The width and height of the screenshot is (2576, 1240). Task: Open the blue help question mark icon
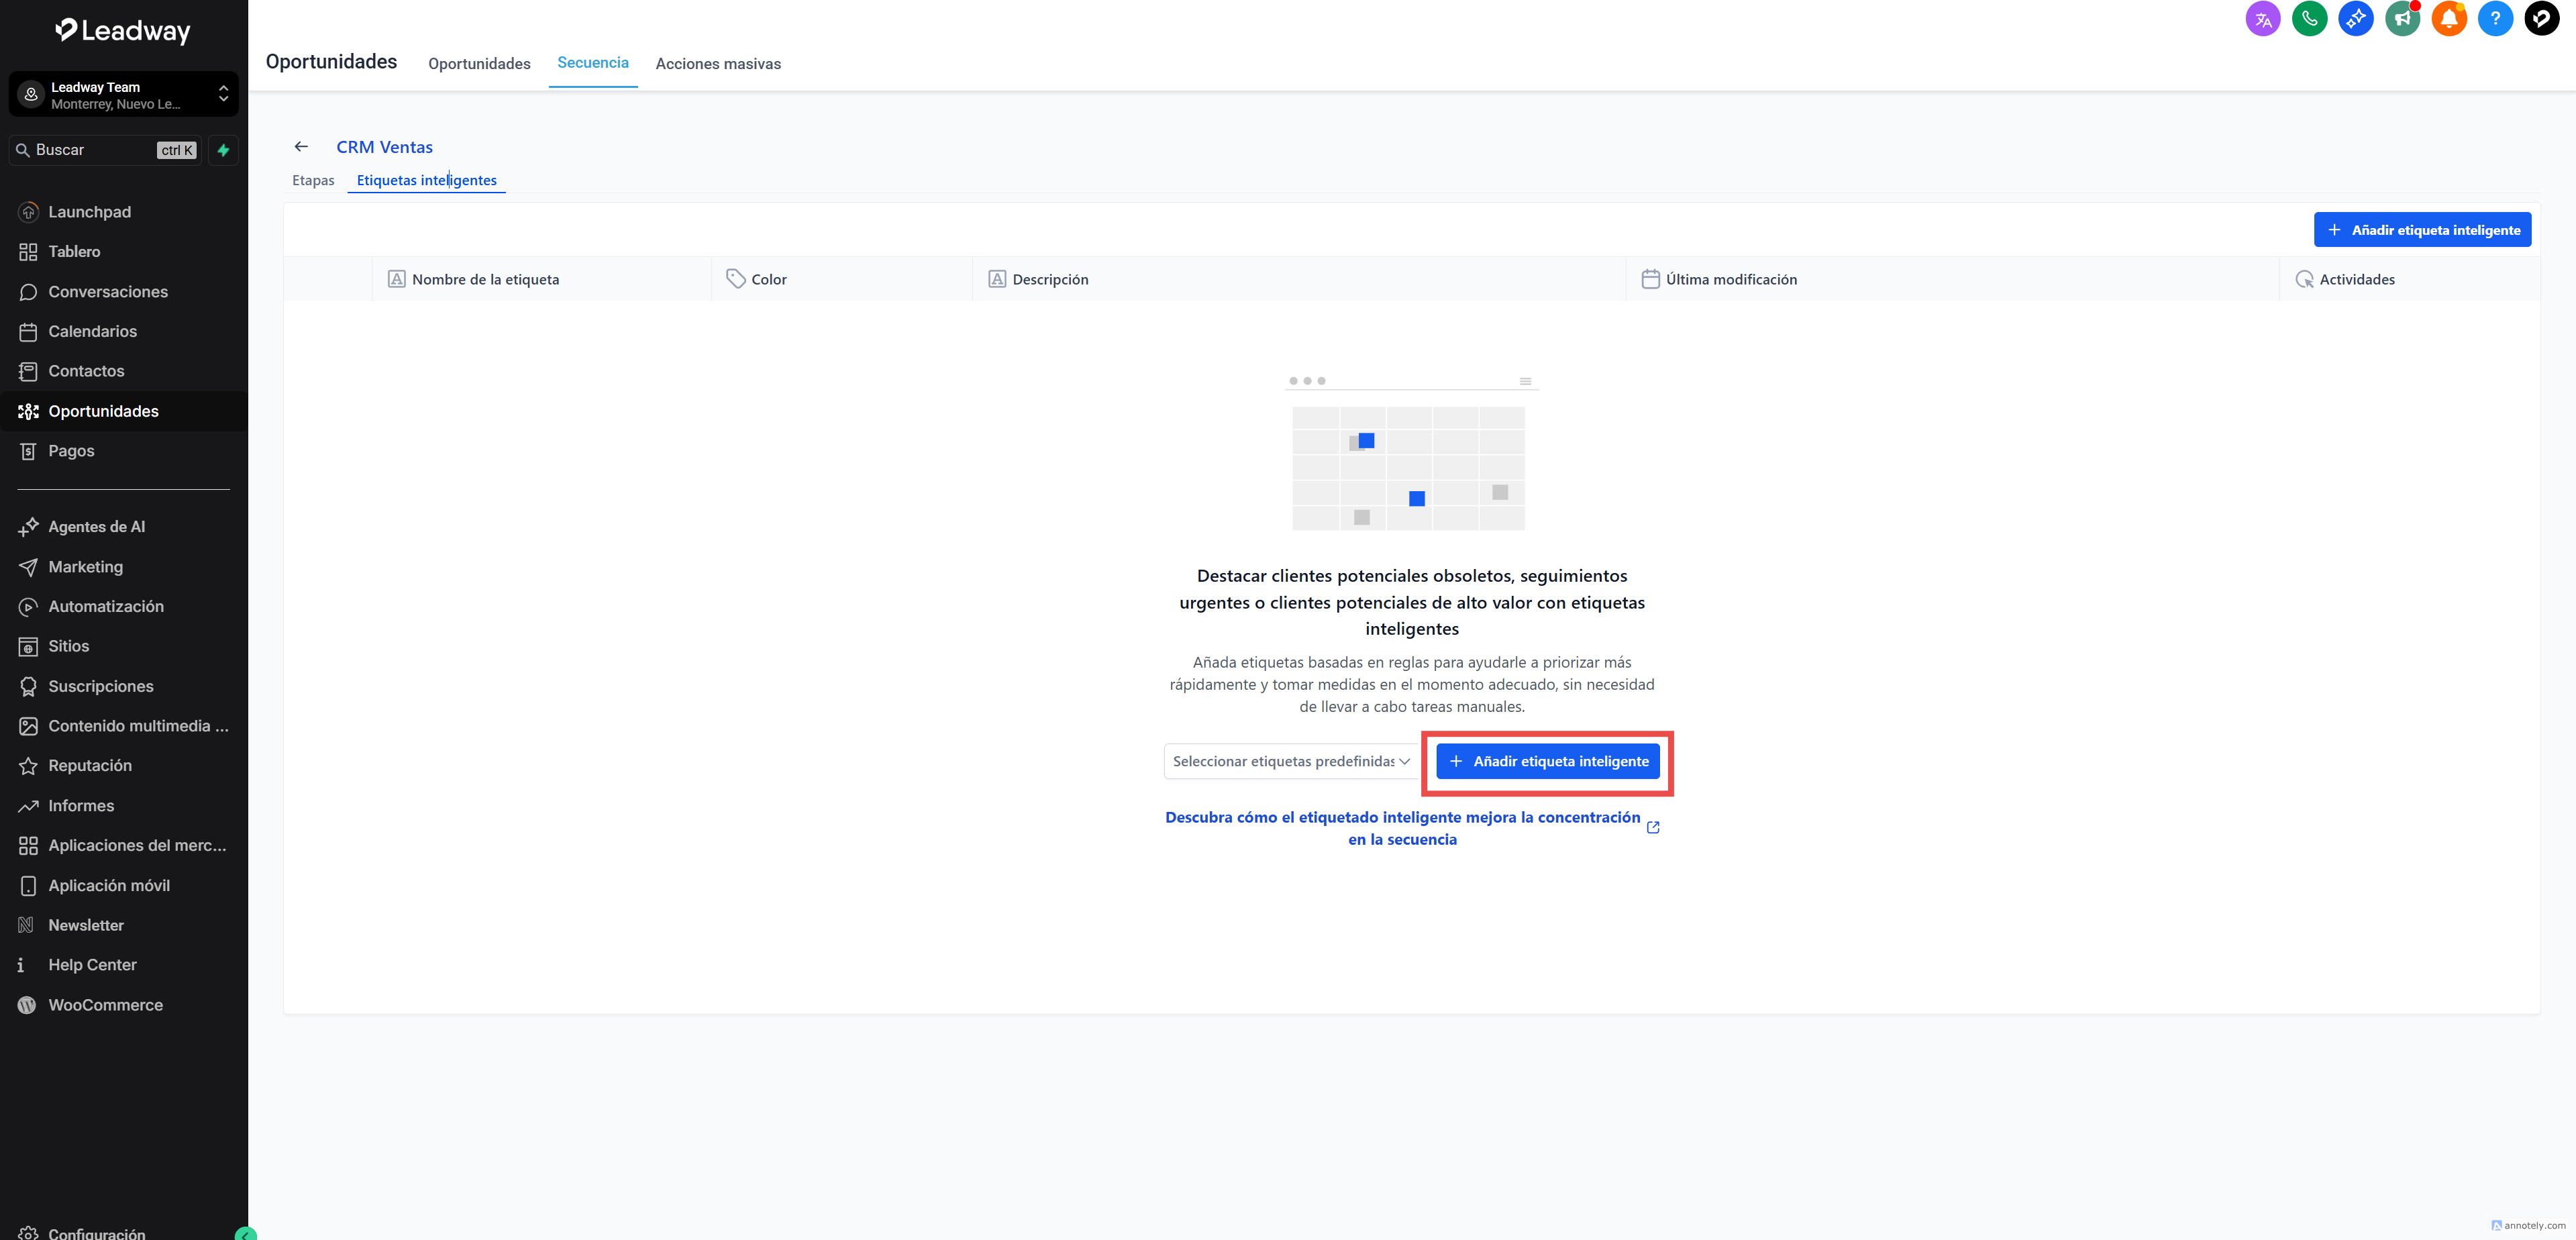2495,18
